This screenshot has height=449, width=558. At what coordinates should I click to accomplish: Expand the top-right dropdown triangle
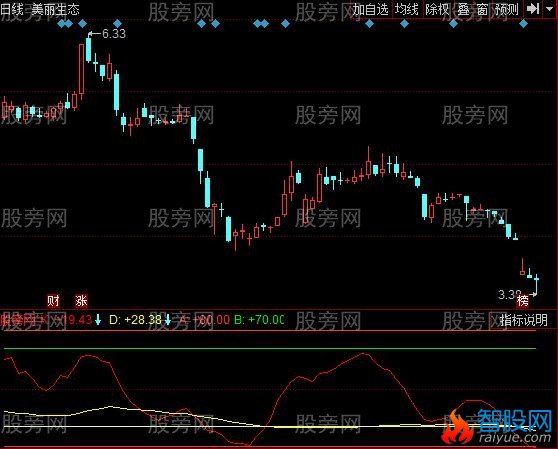point(550,8)
